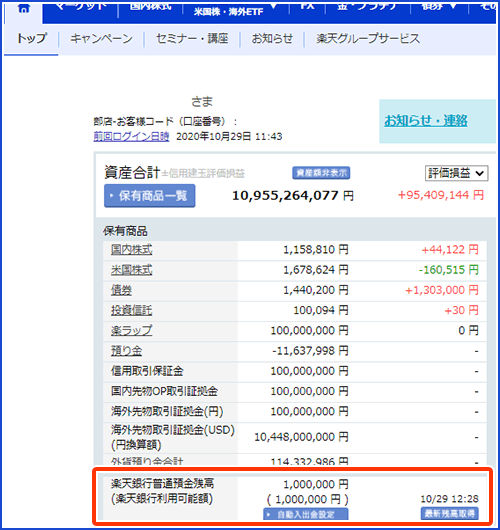Open the 評価損益 dropdown

(x=456, y=173)
